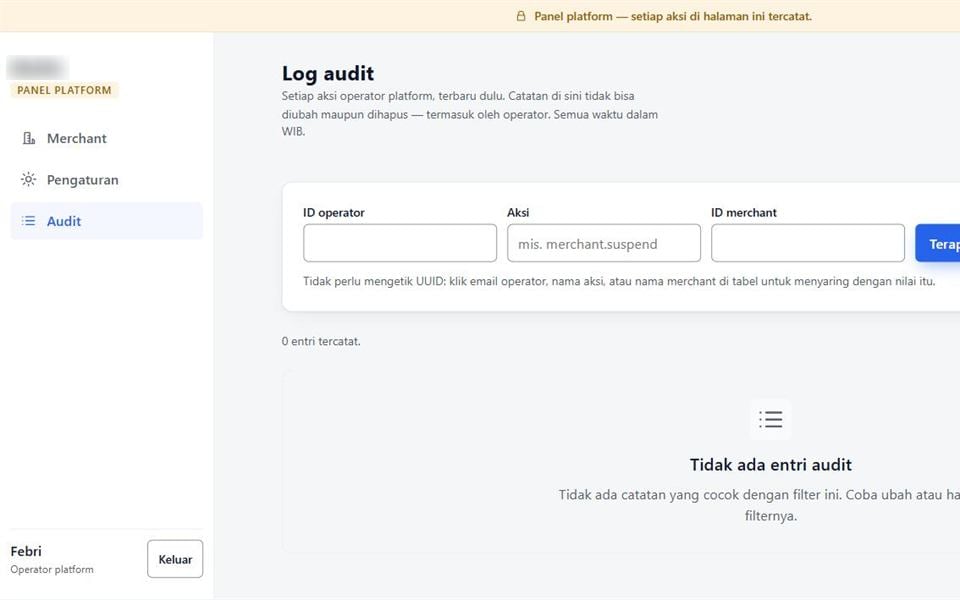The height and width of the screenshot is (600, 960).
Task: Click the 'Operator platform' role text
Action: pos(52,569)
